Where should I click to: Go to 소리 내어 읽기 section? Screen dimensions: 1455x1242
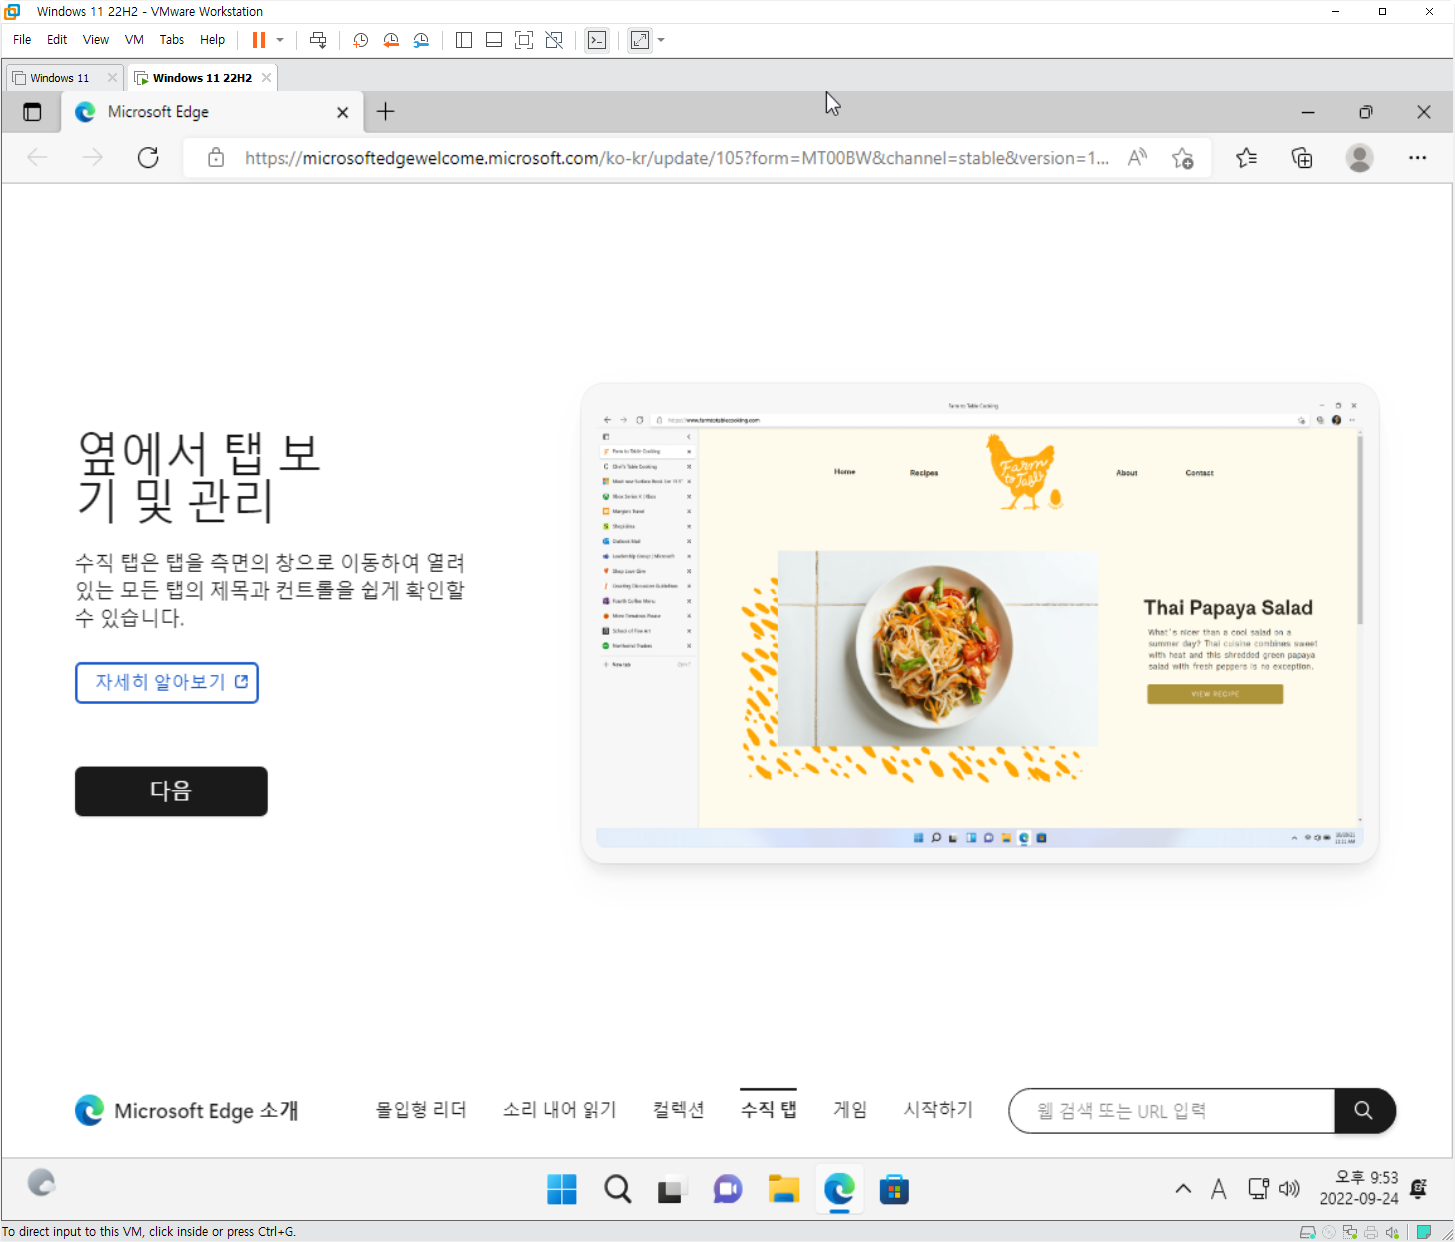point(560,1110)
